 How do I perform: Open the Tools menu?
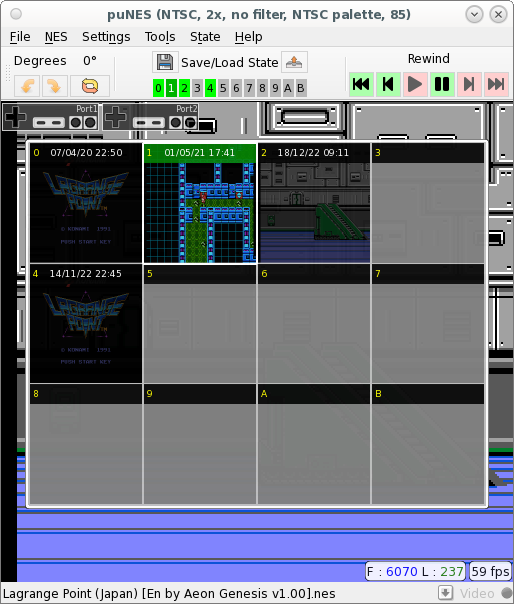pos(160,37)
